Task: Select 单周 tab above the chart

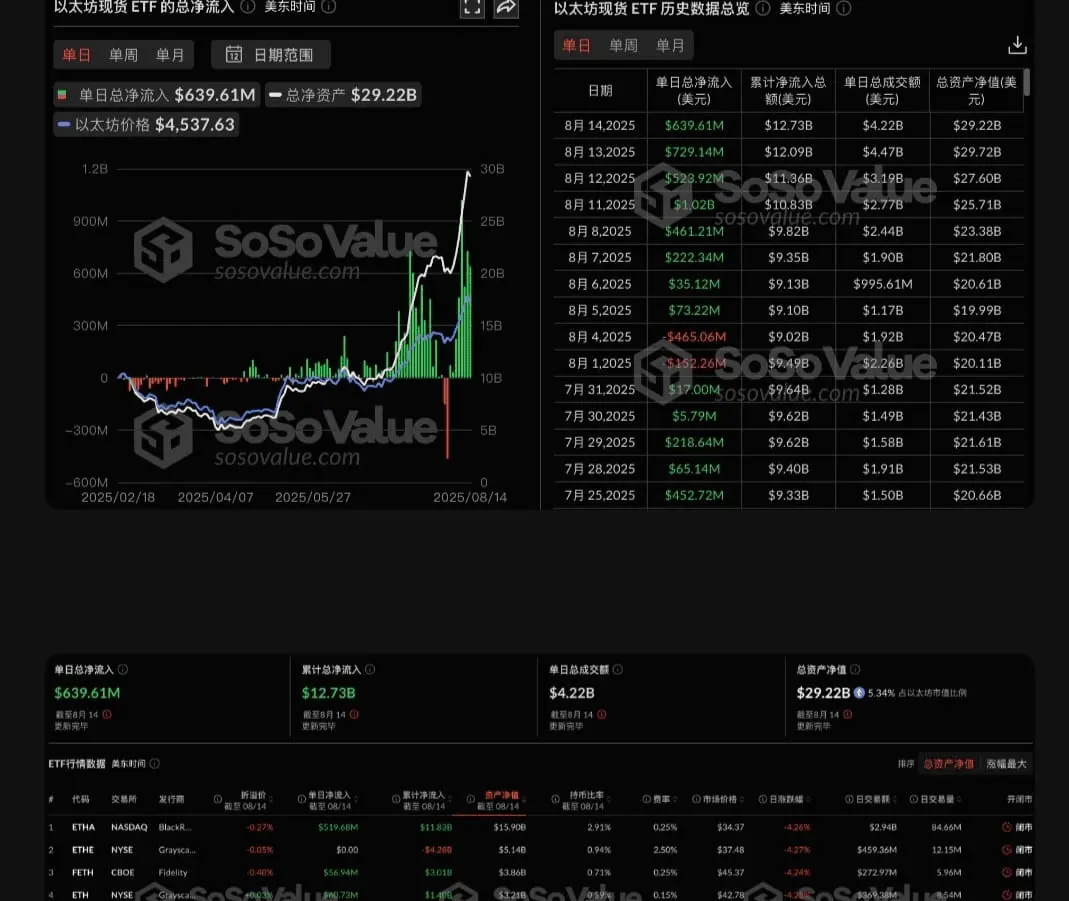Action: pos(123,55)
